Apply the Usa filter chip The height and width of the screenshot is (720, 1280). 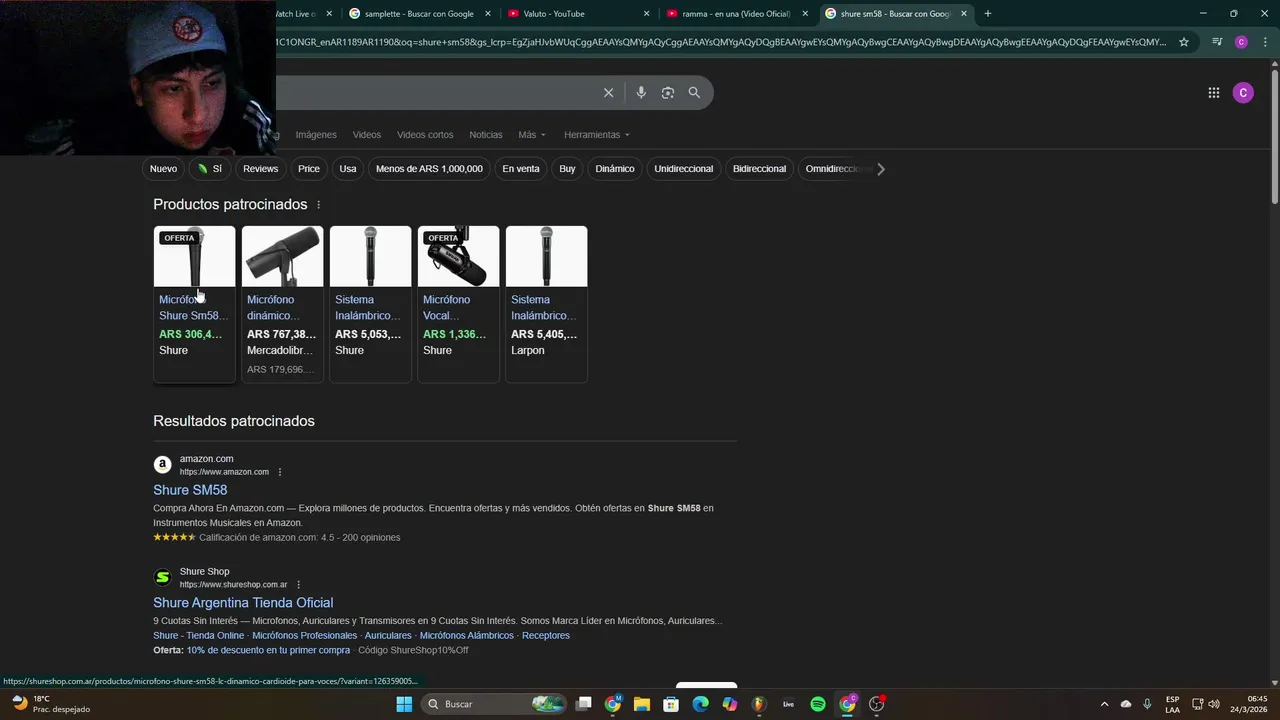(348, 169)
